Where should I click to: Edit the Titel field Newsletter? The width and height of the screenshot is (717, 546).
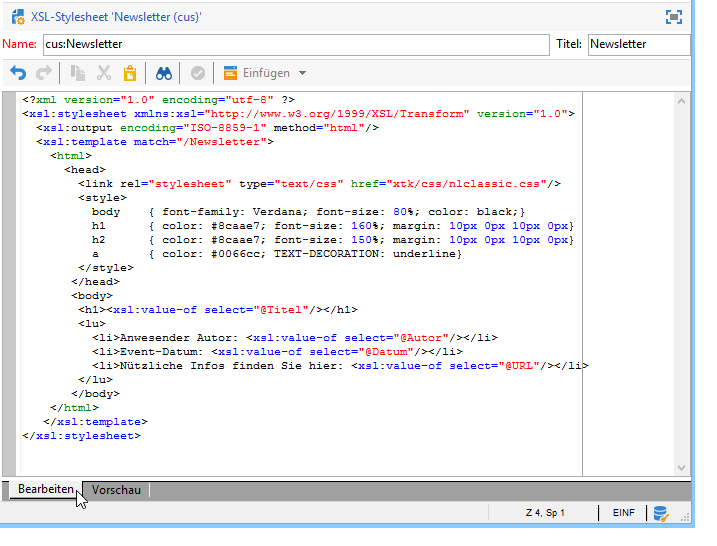(639, 45)
